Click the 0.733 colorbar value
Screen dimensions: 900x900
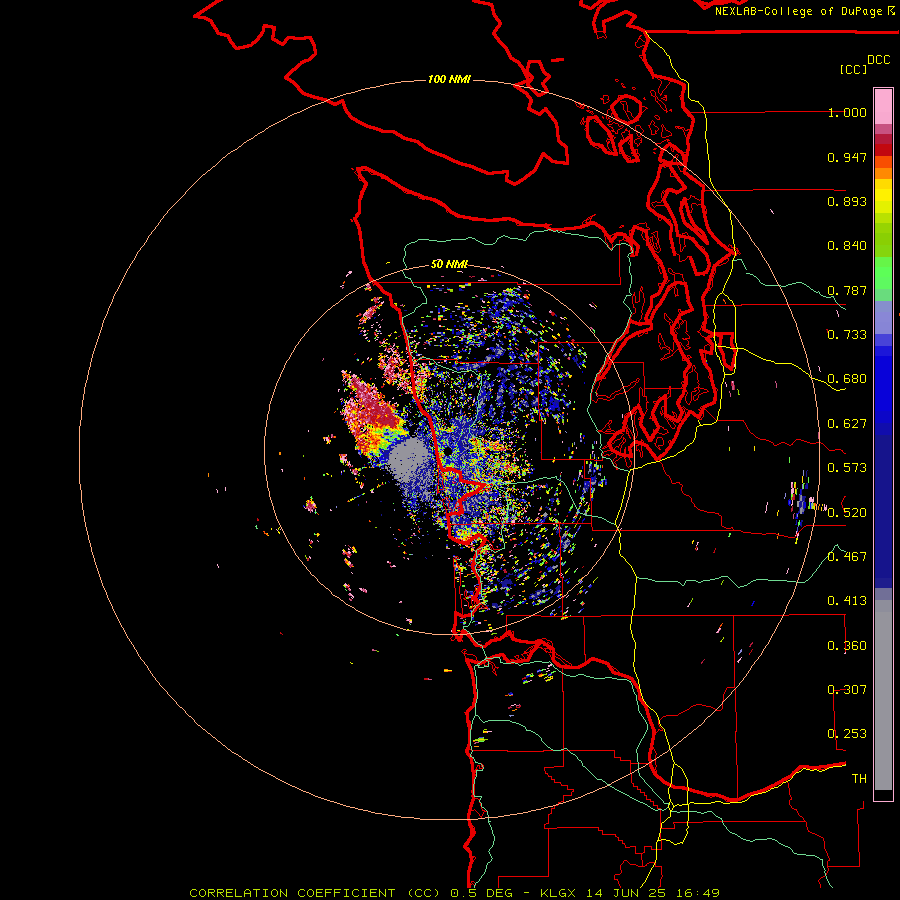coord(847,335)
